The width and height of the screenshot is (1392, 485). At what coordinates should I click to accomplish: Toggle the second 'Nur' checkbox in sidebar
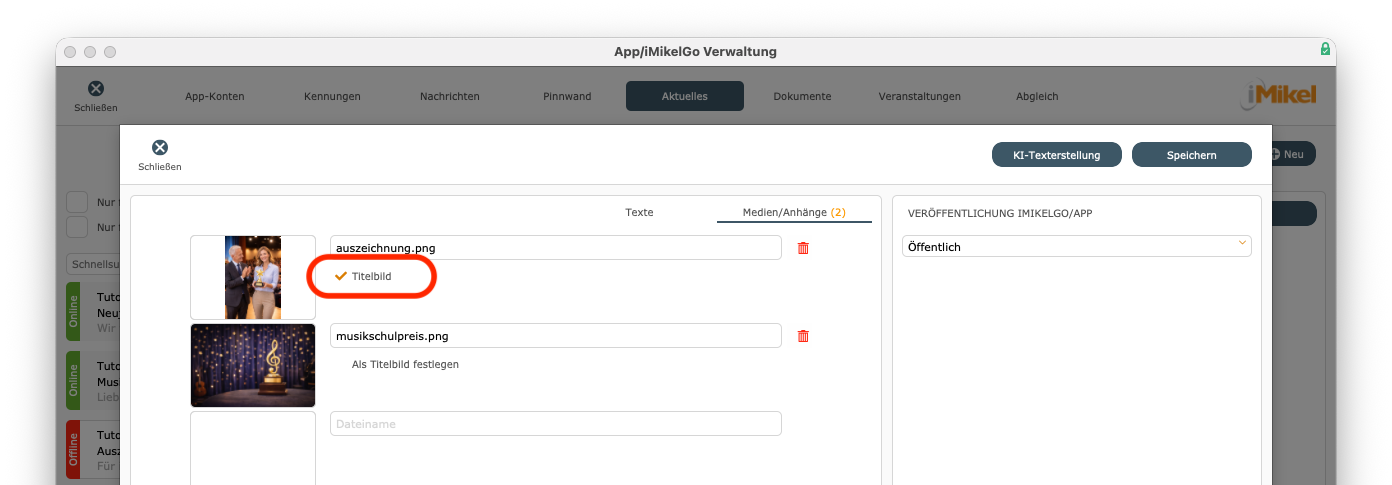77,227
